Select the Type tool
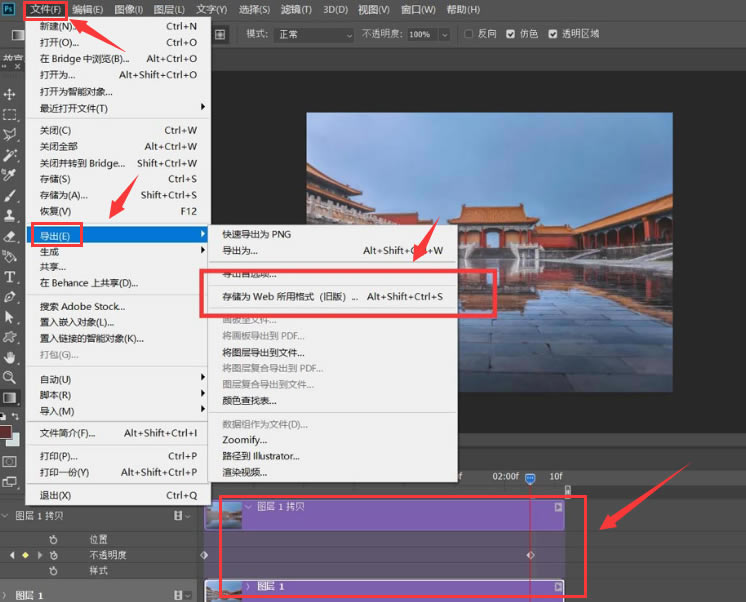 click(10, 277)
